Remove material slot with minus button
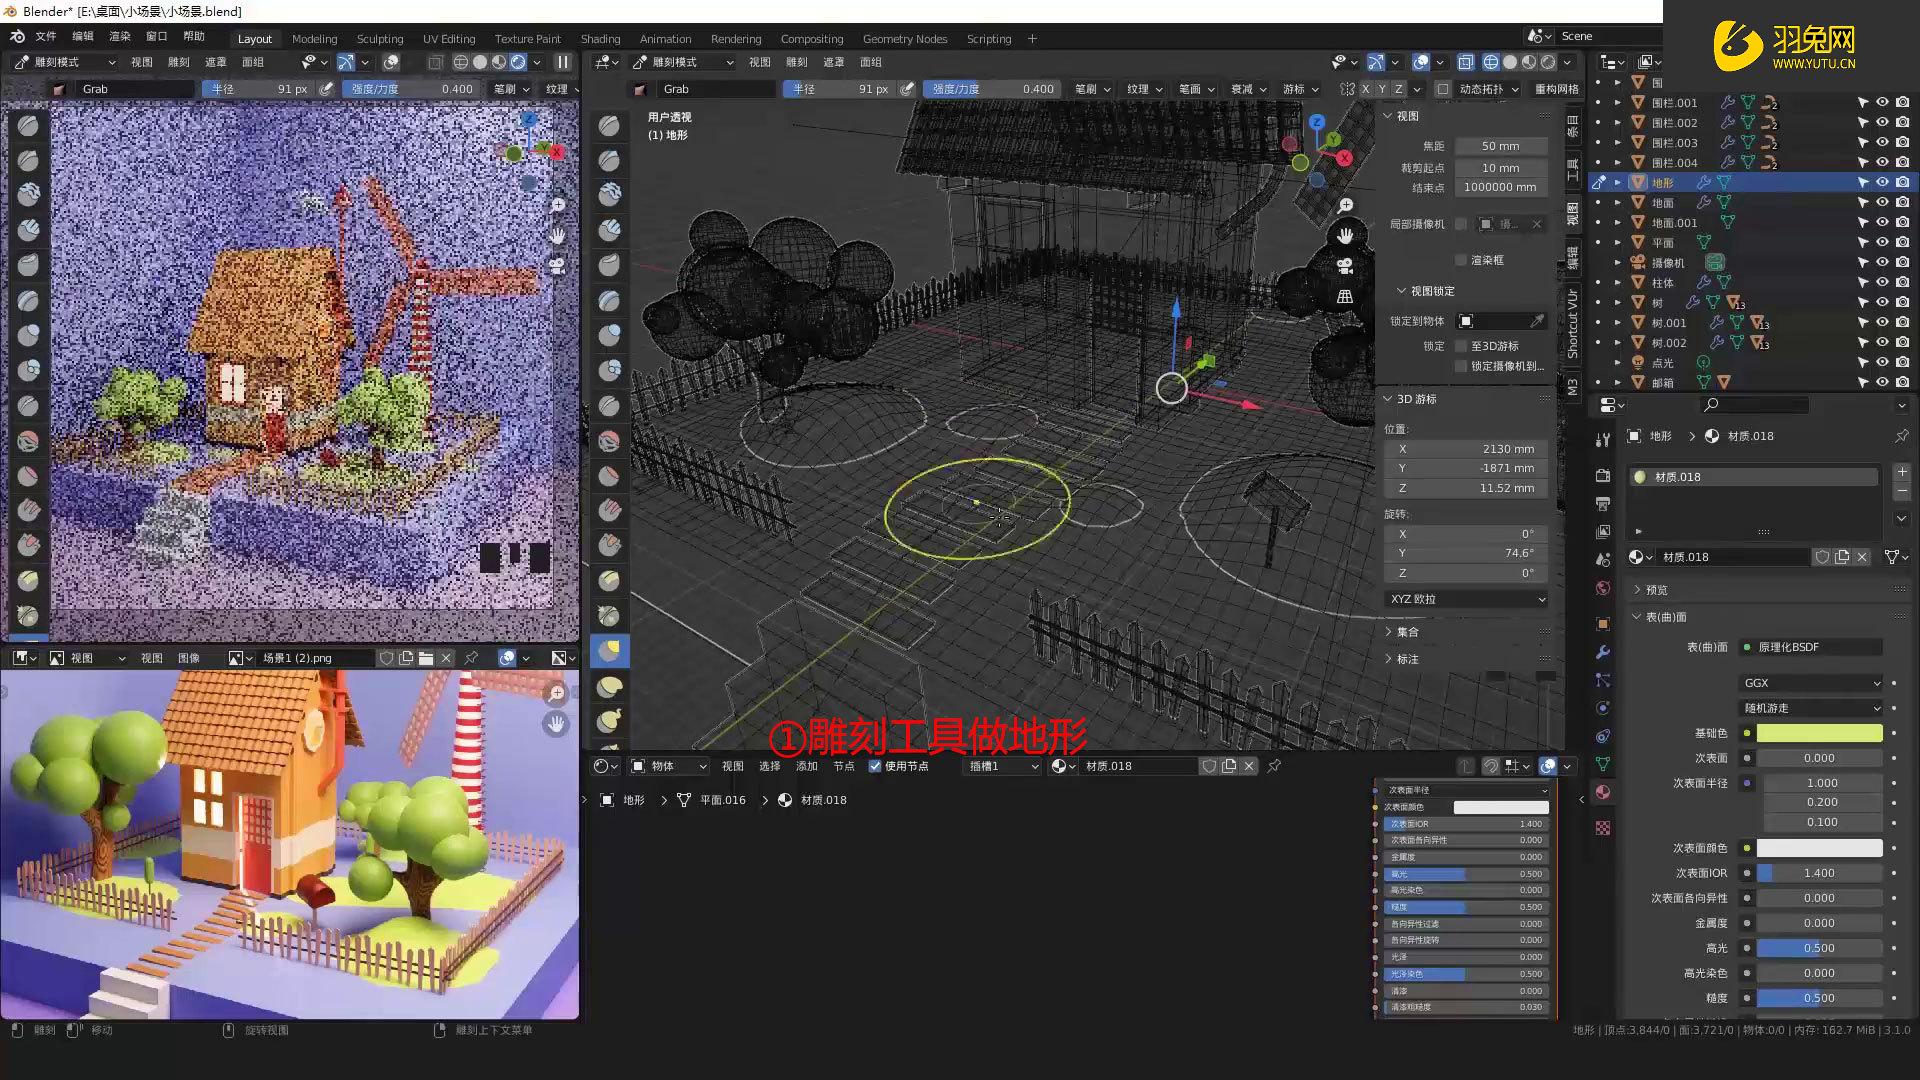The image size is (1920, 1080). [x=1901, y=490]
